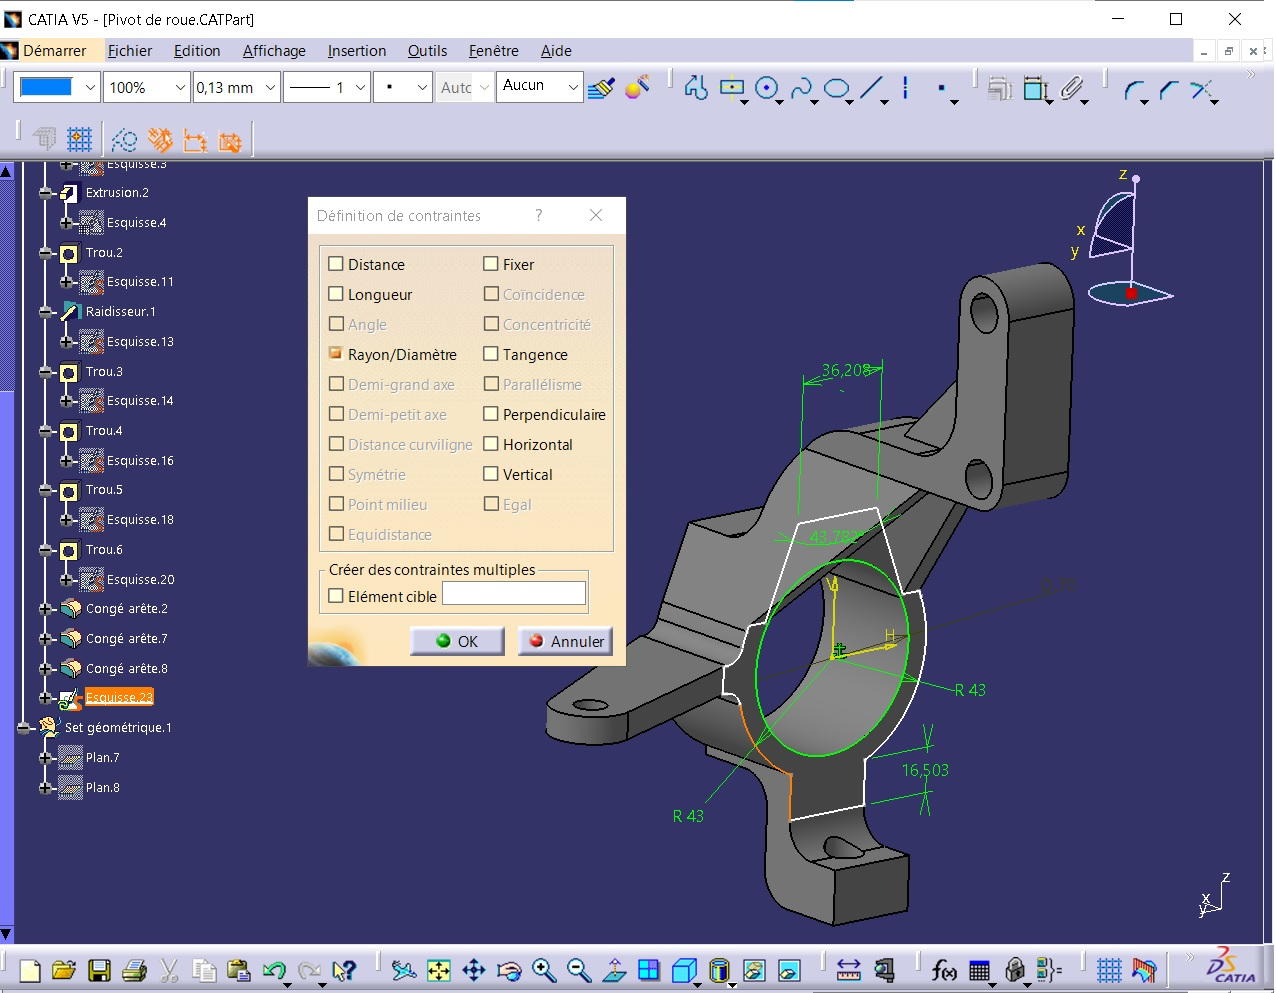Check the Longueur constraint checkbox

click(336, 294)
